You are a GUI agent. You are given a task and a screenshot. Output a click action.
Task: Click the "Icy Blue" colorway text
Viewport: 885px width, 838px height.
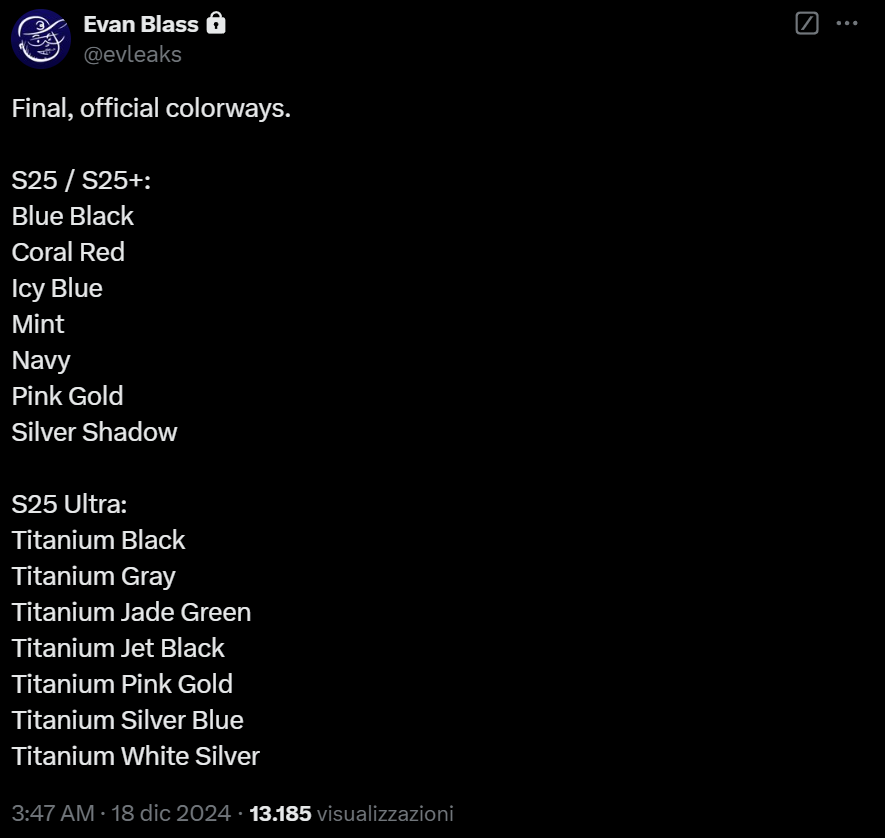57,288
